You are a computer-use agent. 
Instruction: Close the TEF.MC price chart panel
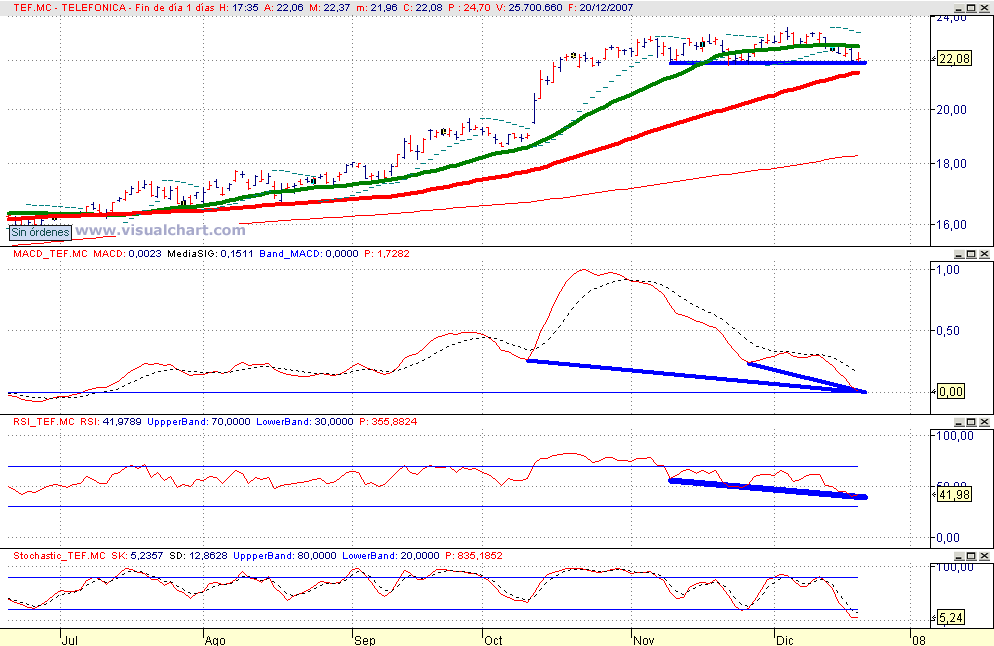click(x=984, y=8)
